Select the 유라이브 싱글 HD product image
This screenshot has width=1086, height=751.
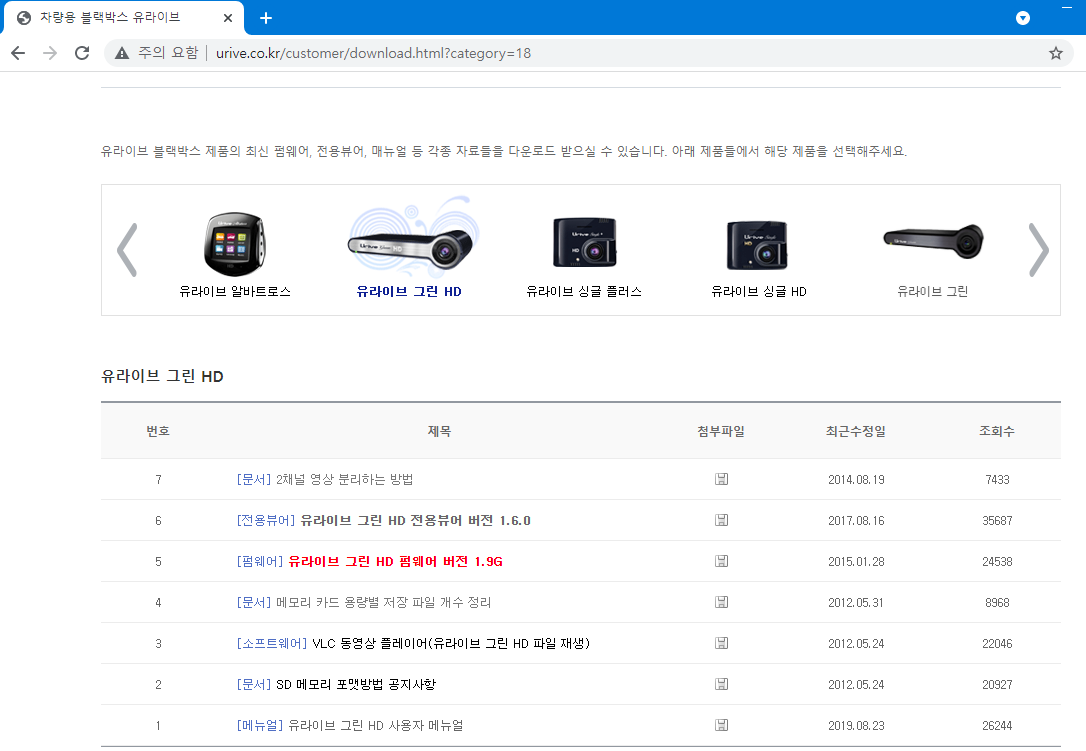click(x=757, y=245)
